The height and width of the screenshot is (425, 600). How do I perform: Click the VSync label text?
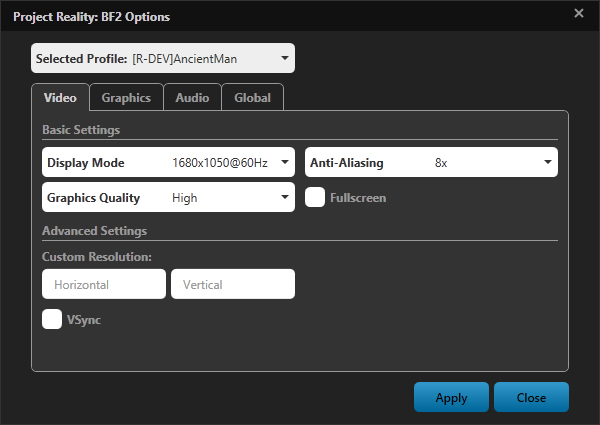click(x=84, y=320)
